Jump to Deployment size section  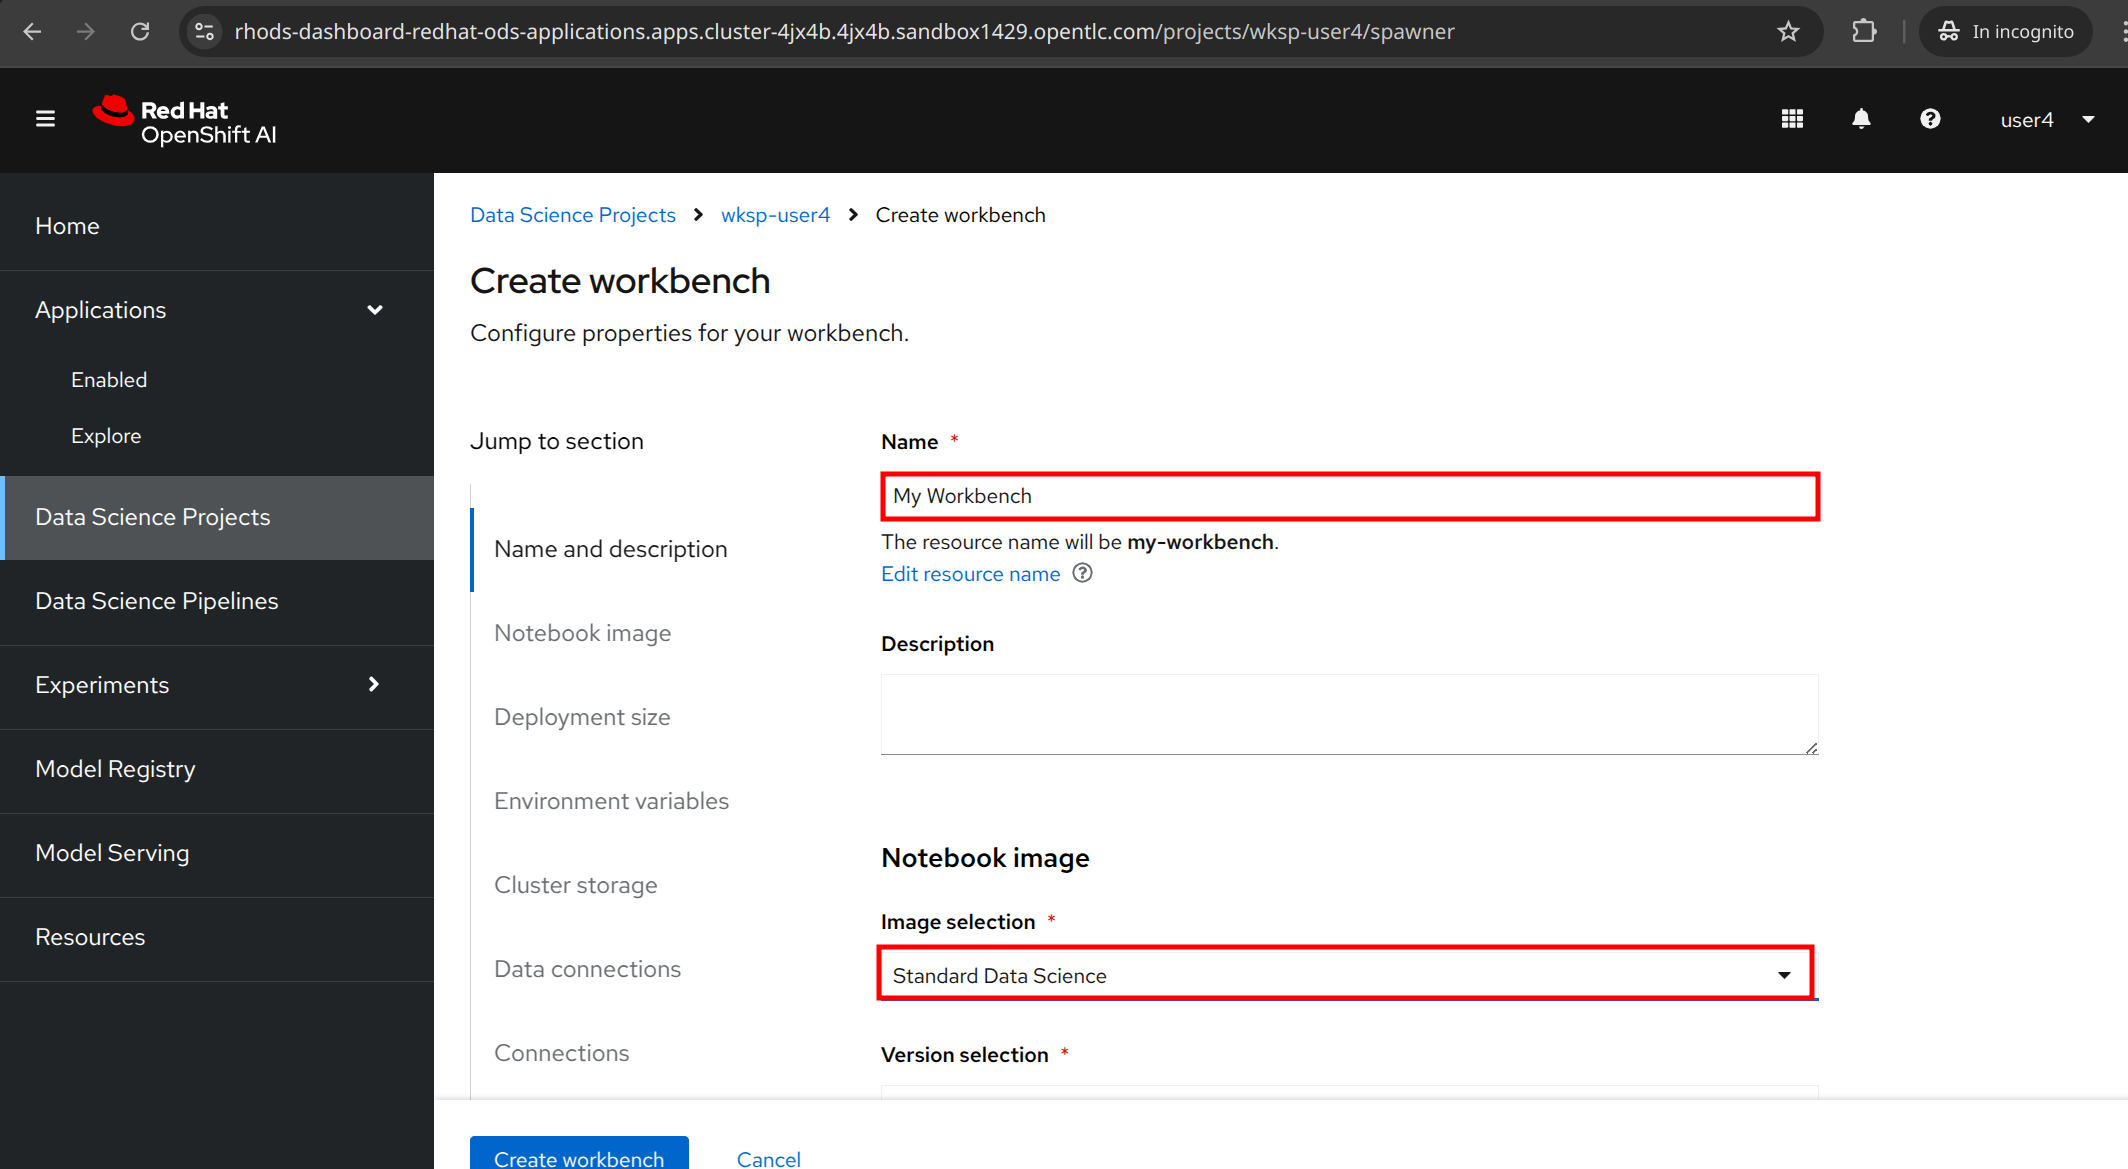[582, 717]
